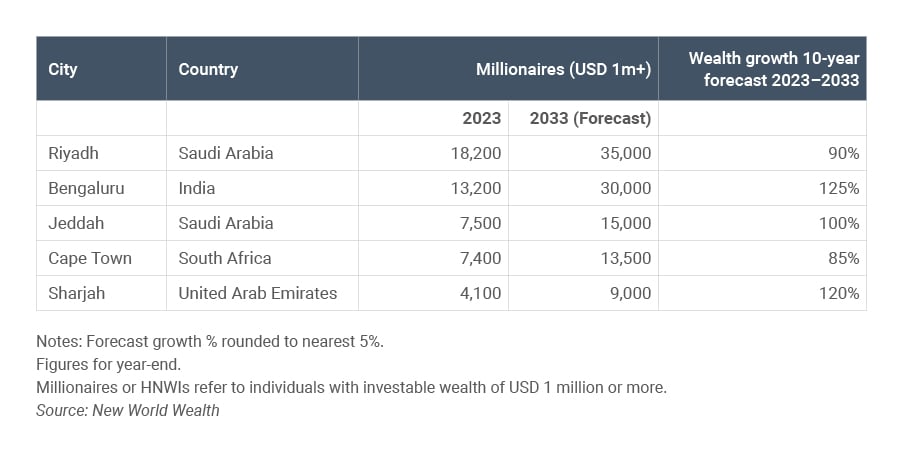Select the South Africa country cell
The width and height of the screenshot is (905, 450).
point(225,258)
